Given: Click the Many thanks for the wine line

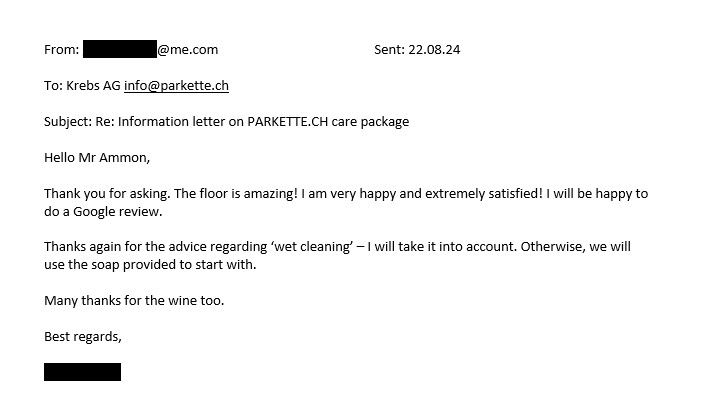Looking at the screenshot, I should click(x=134, y=301).
